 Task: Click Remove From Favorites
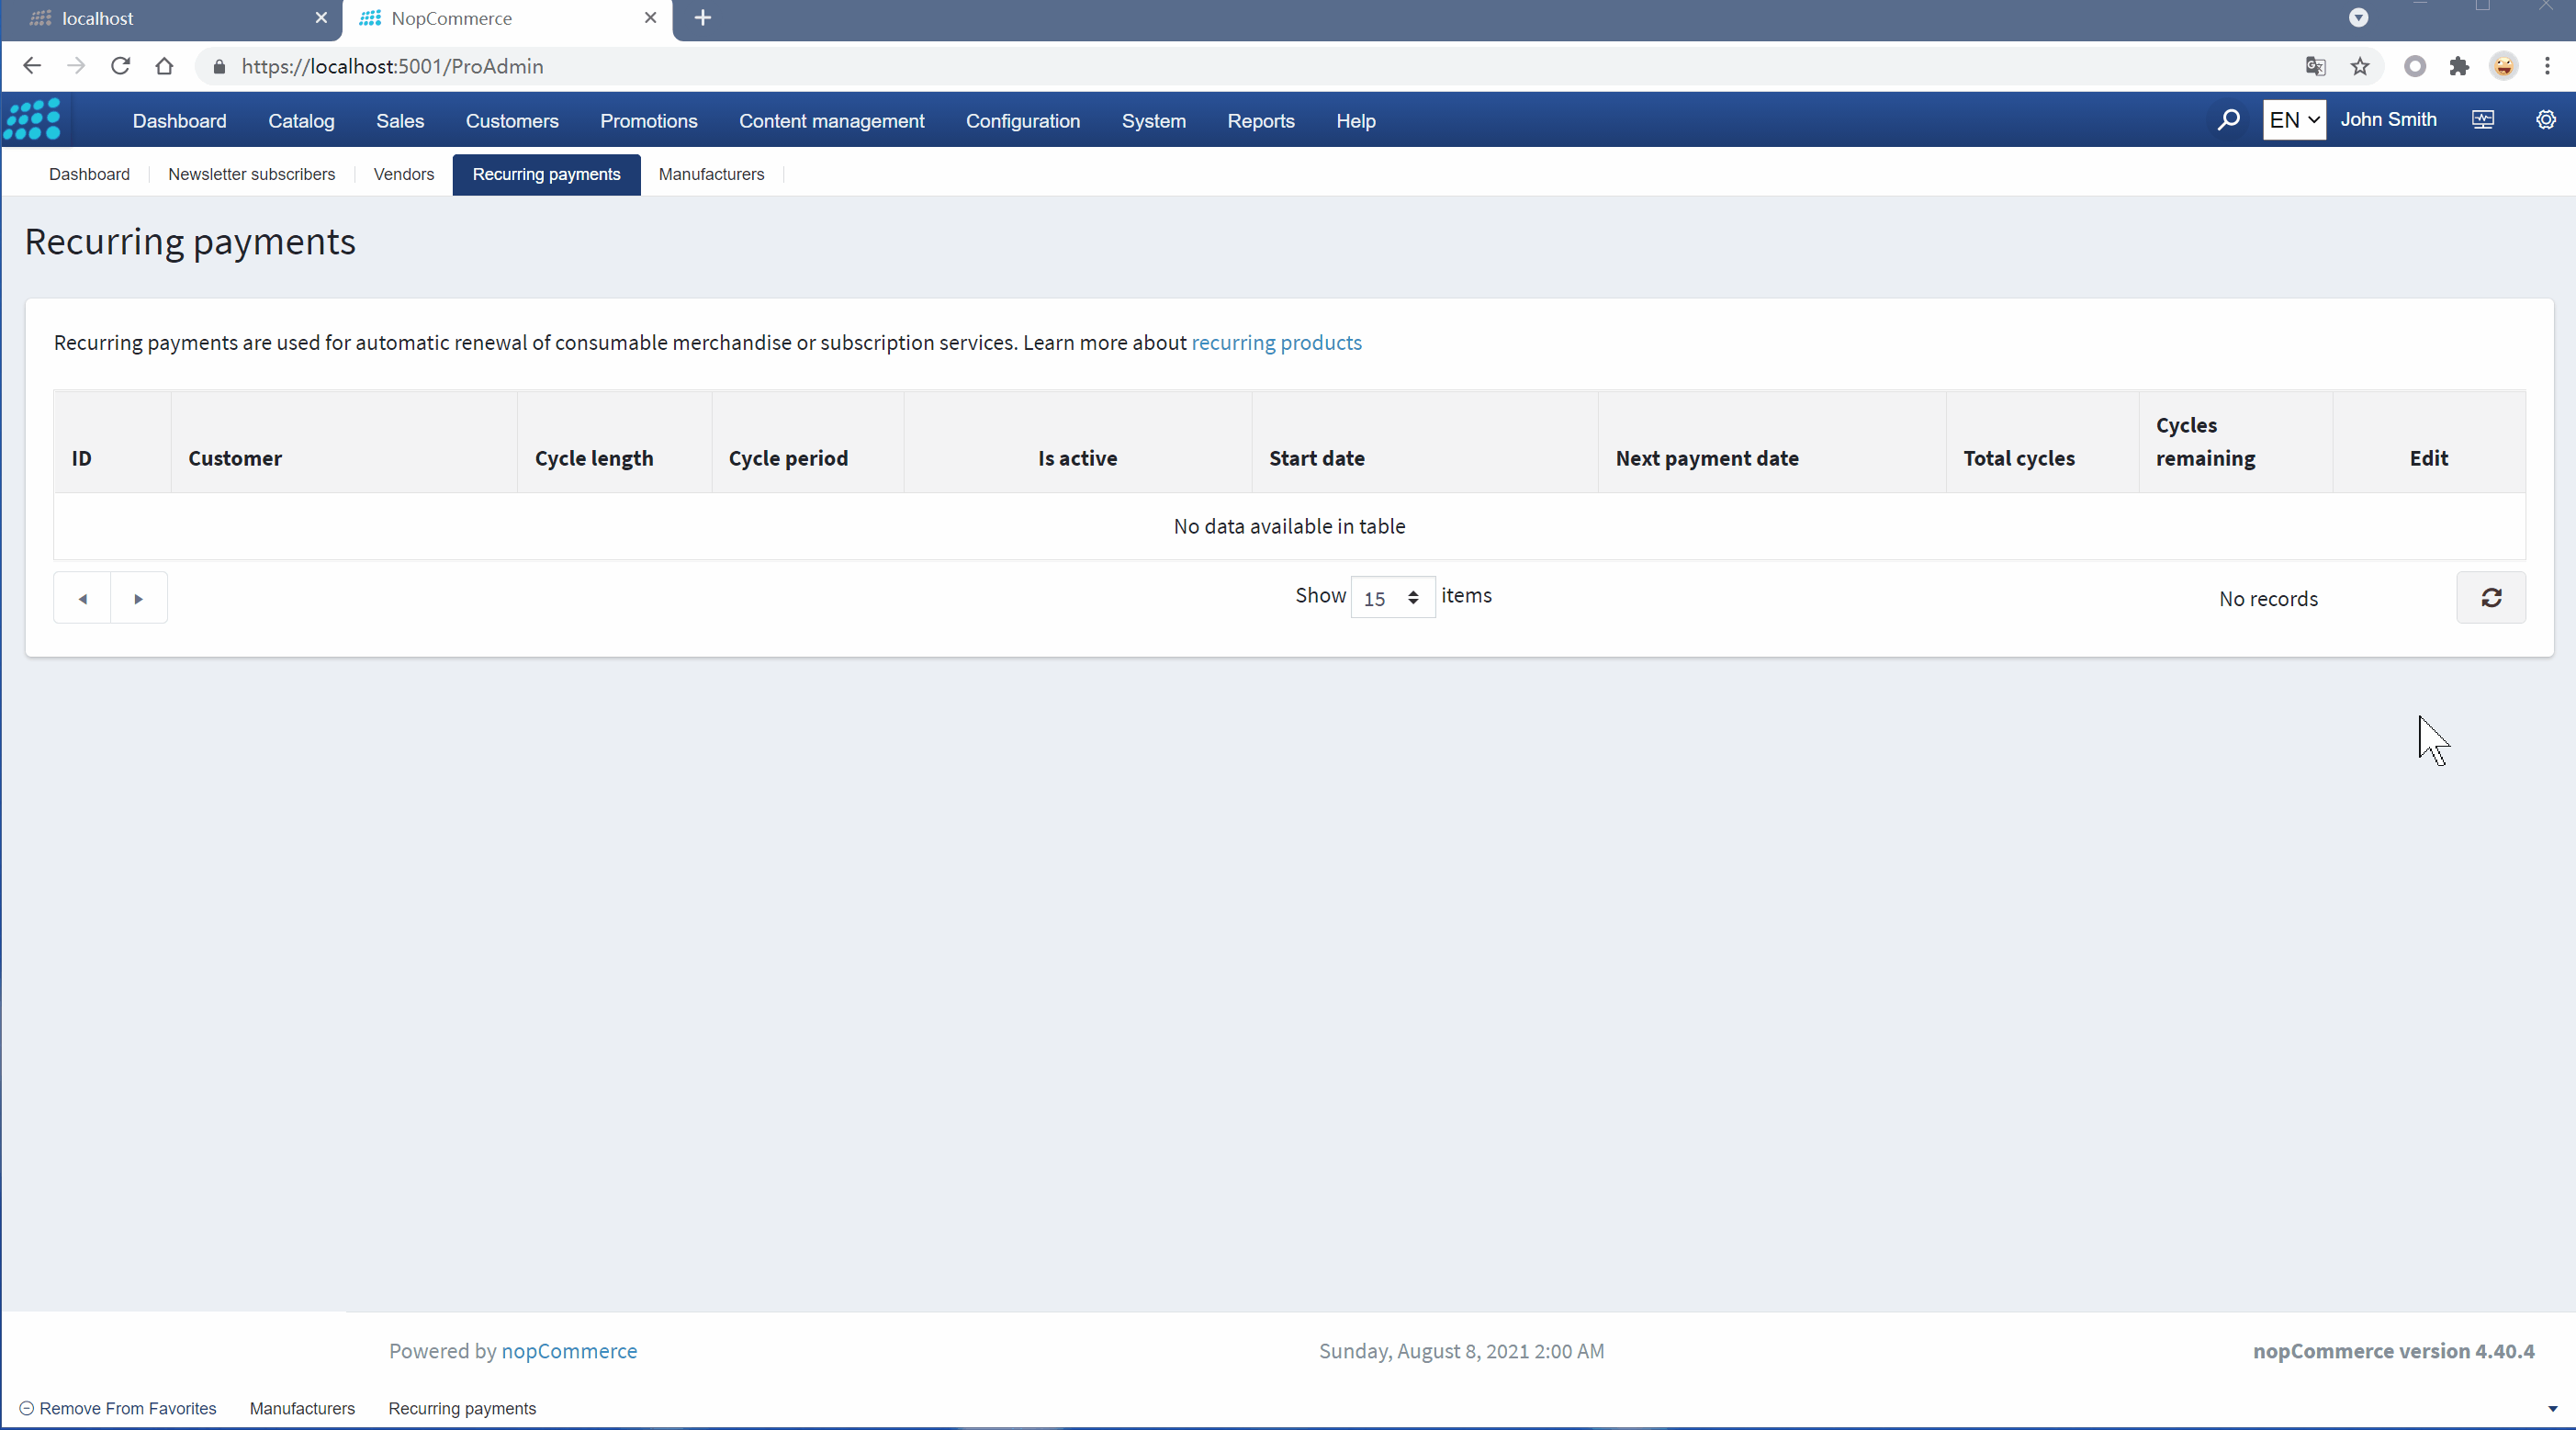point(118,1408)
